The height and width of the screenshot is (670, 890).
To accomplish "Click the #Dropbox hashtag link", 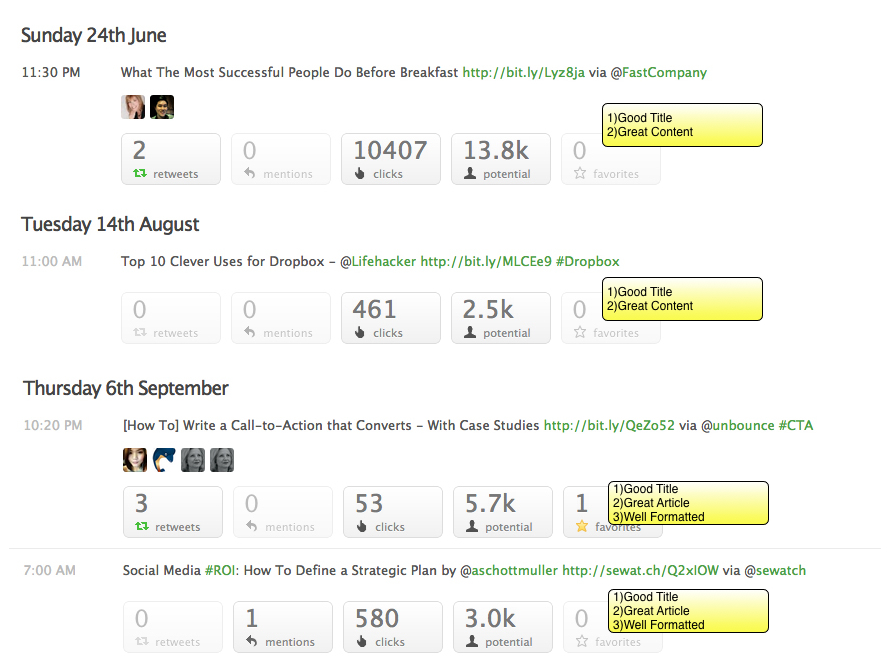I will click(x=587, y=262).
